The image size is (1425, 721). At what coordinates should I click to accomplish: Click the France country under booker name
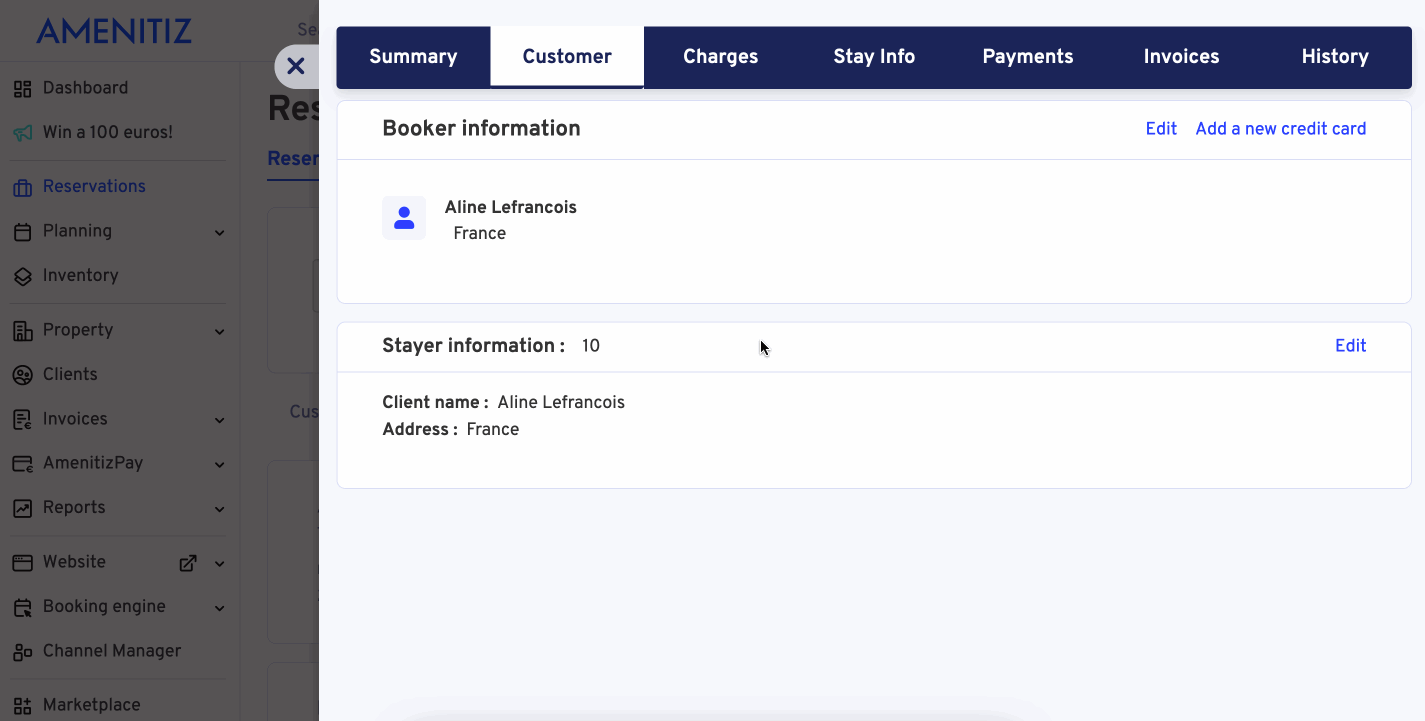[480, 234]
